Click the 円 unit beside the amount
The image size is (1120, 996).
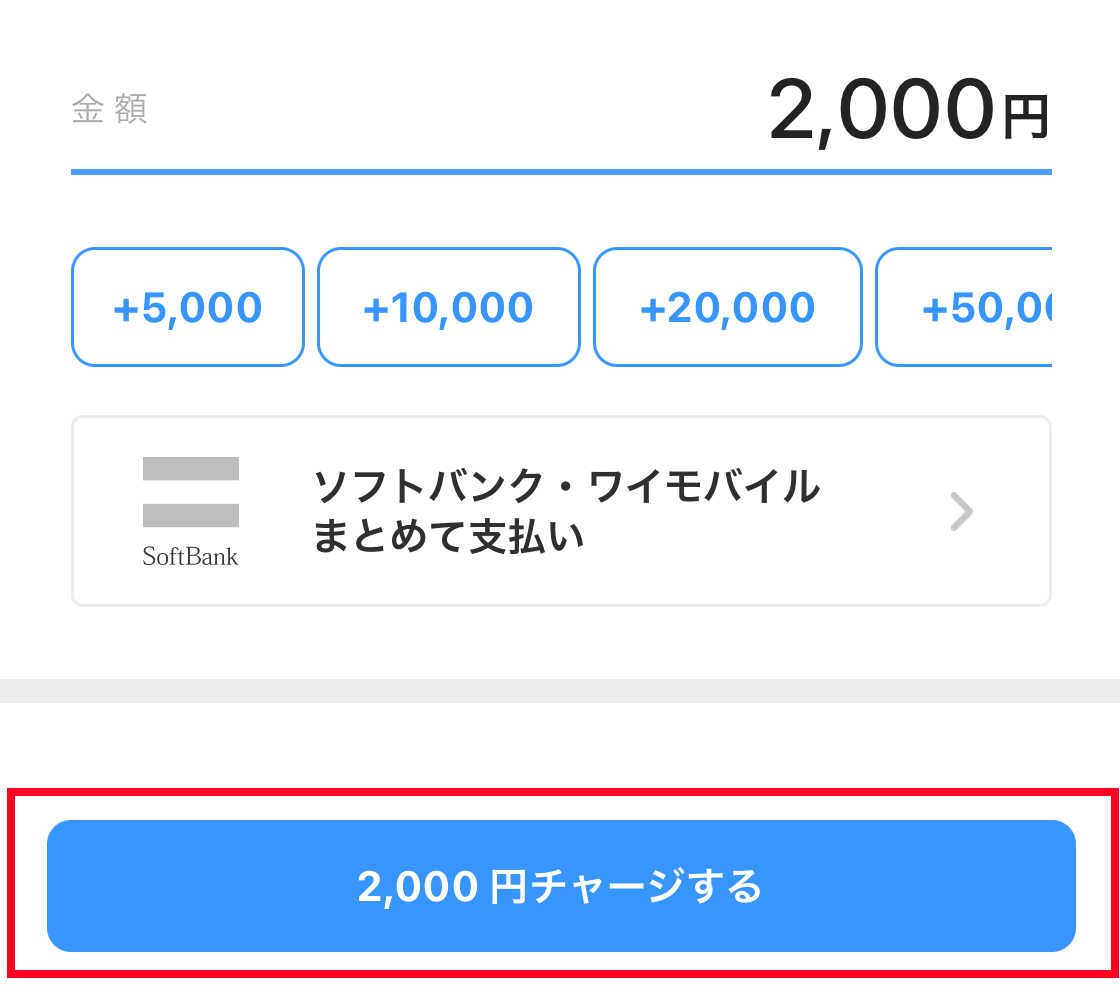tap(1026, 117)
